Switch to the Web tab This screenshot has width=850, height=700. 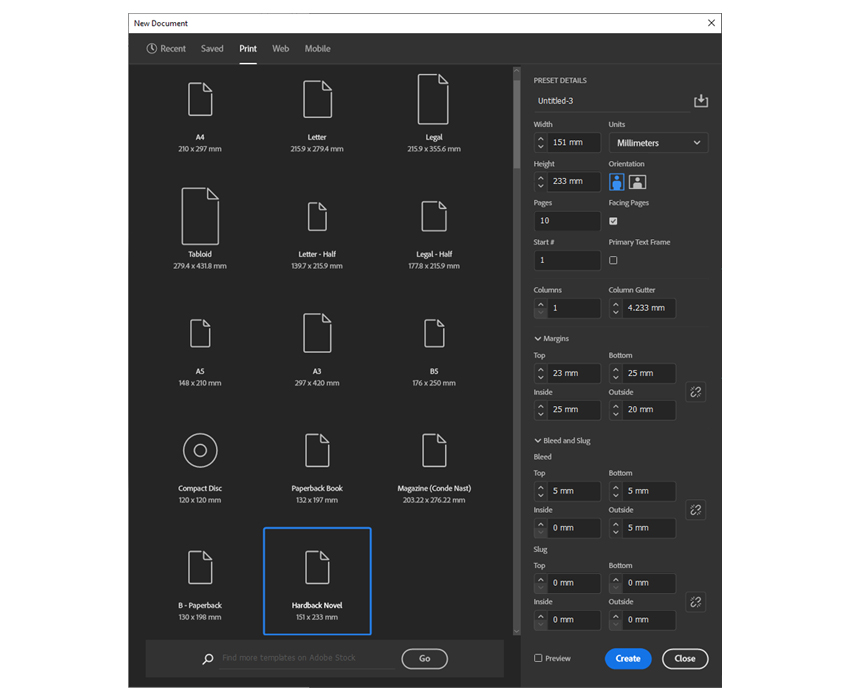pyautogui.click(x=280, y=48)
